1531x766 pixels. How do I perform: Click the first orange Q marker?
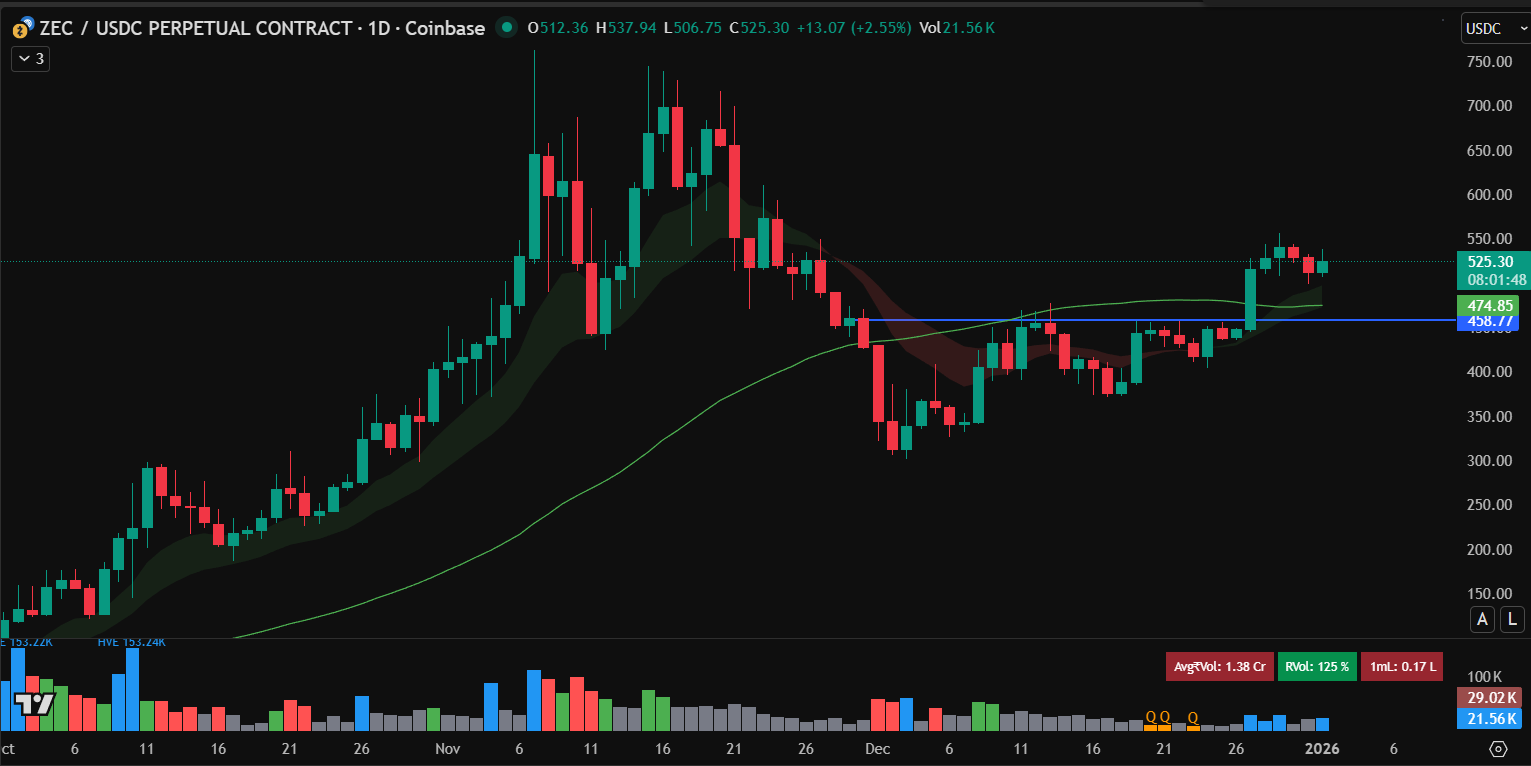coord(1150,717)
